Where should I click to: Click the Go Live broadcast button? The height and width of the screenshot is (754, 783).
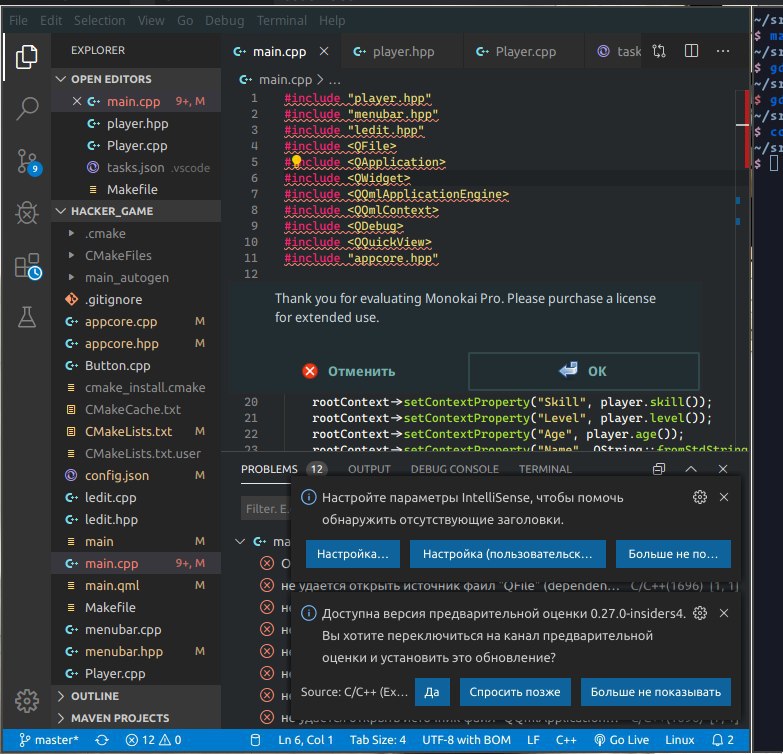pos(622,740)
